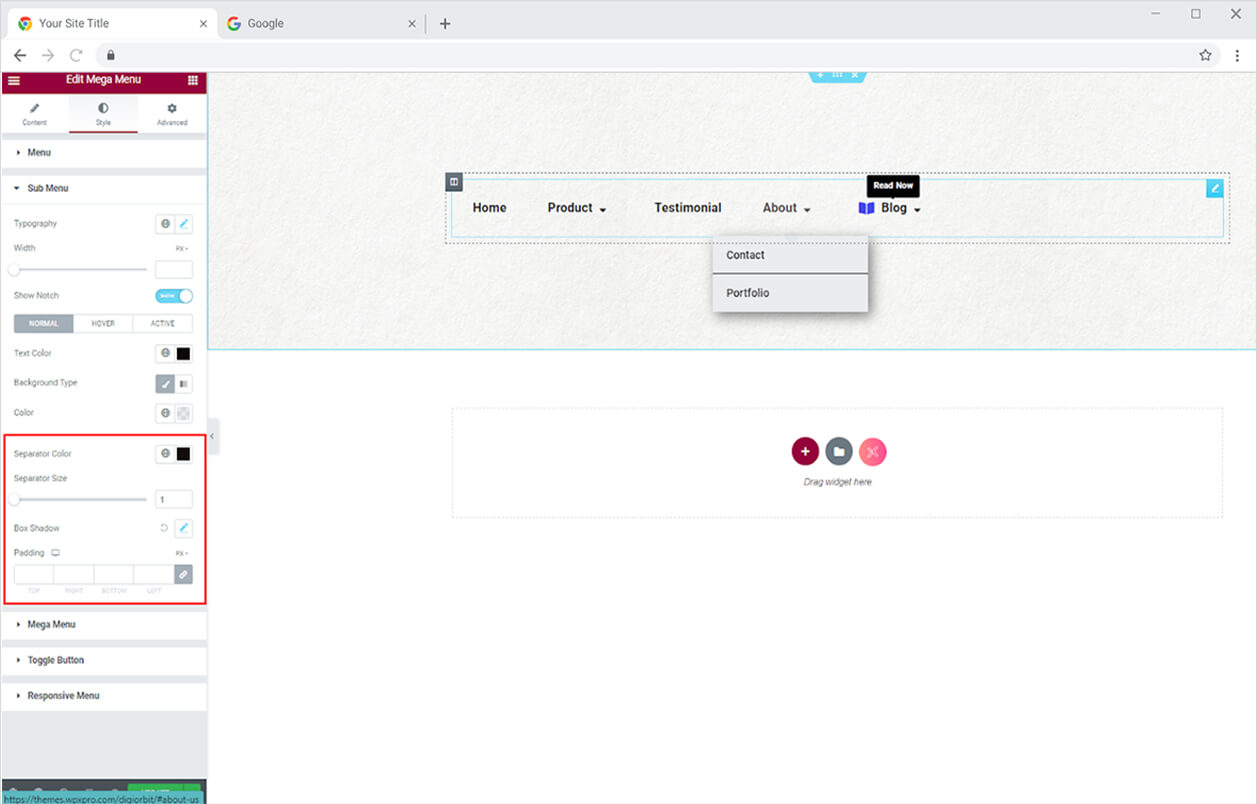Click the Typography edit pencil icon

[x=184, y=224]
